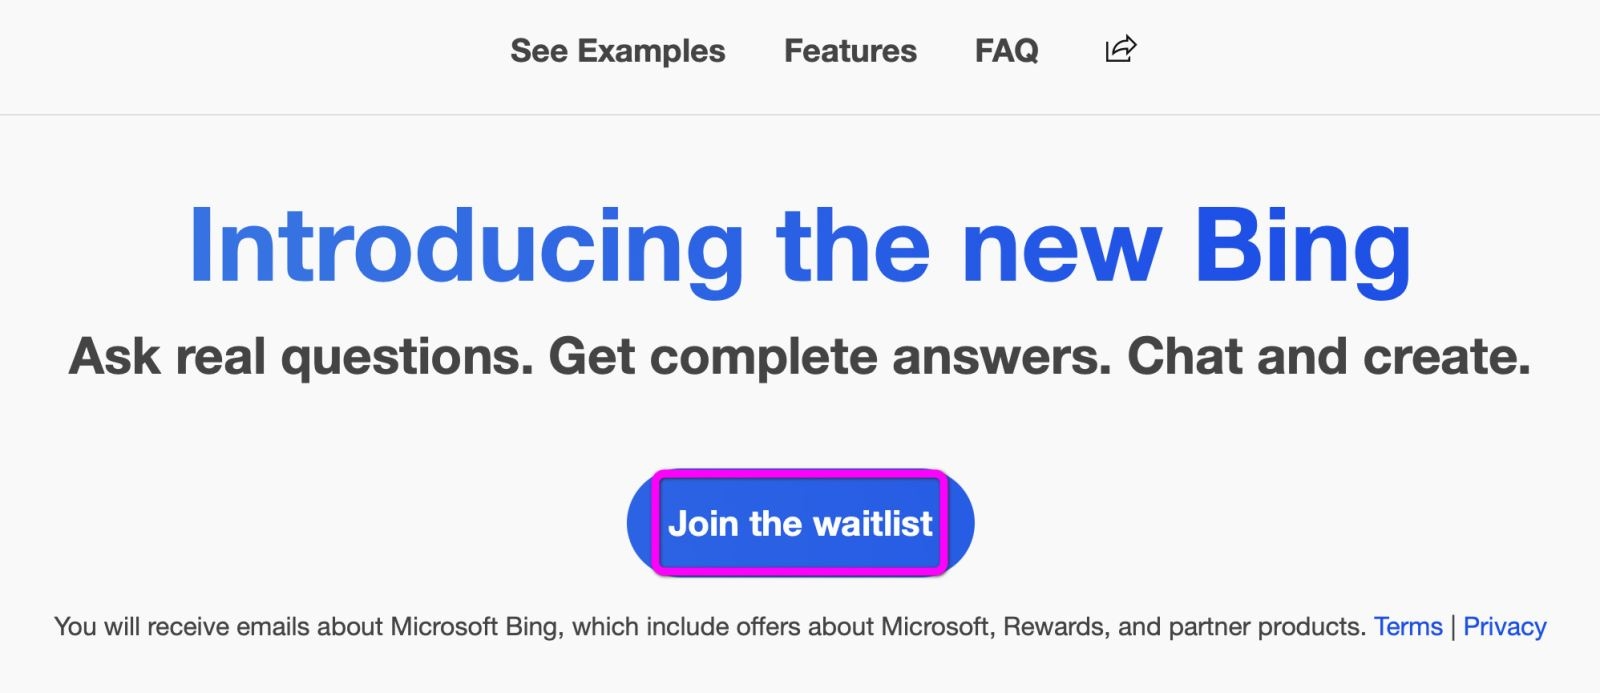Click "Get complete answers." in the tagline
This screenshot has width=1600, height=693.
coord(830,357)
